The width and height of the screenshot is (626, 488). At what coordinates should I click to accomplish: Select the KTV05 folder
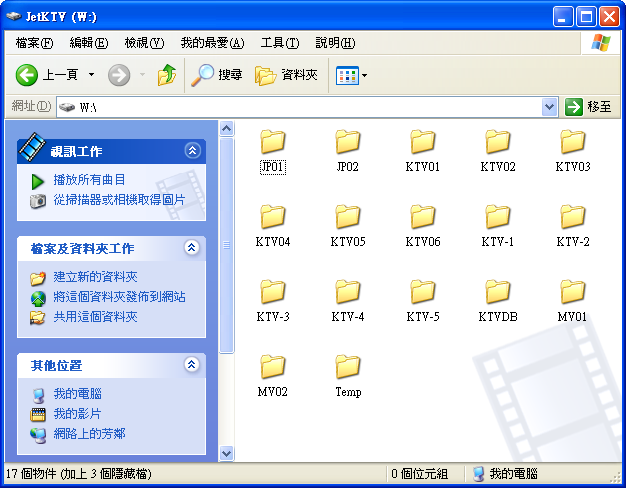347,226
